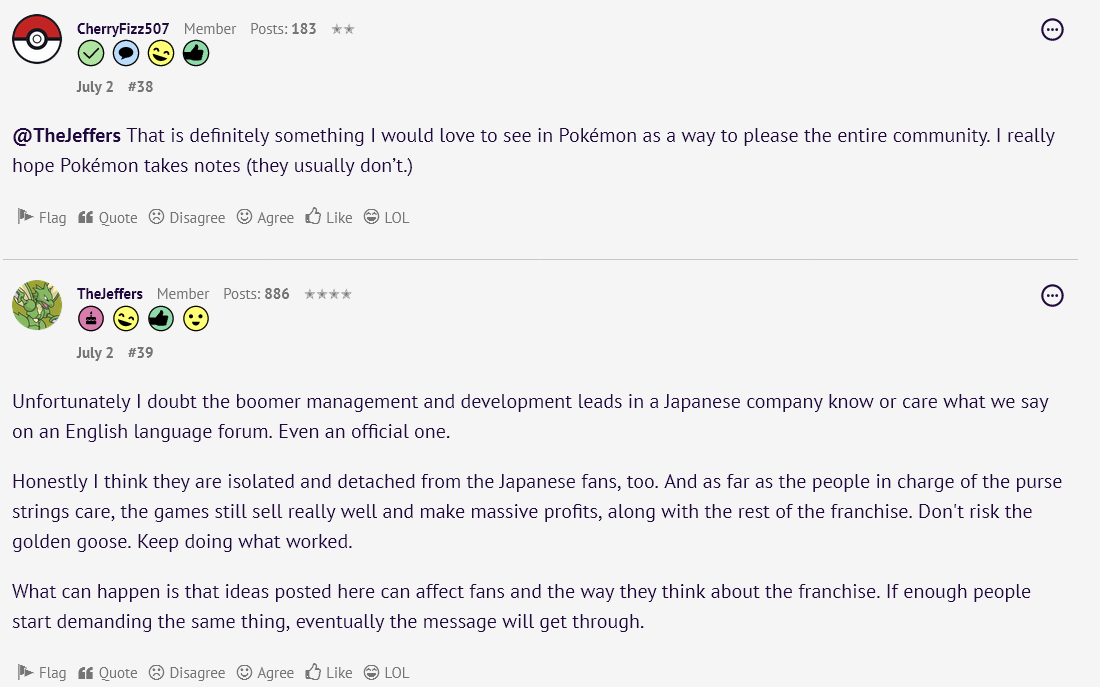The image size is (1100, 687).
Task: Open the @TheJeffers mention link
Action: tap(66, 136)
